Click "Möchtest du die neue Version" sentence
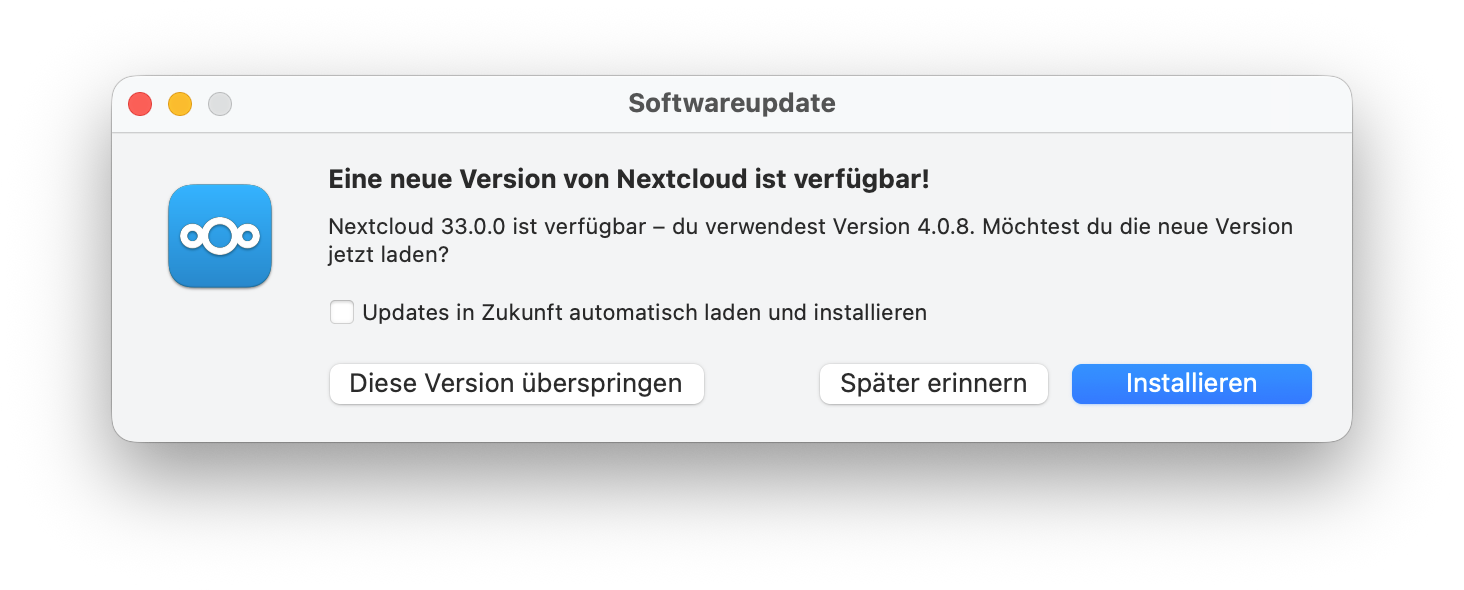Viewport: 1464px width, 590px height. pyautogui.click(x=1137, y=226)
